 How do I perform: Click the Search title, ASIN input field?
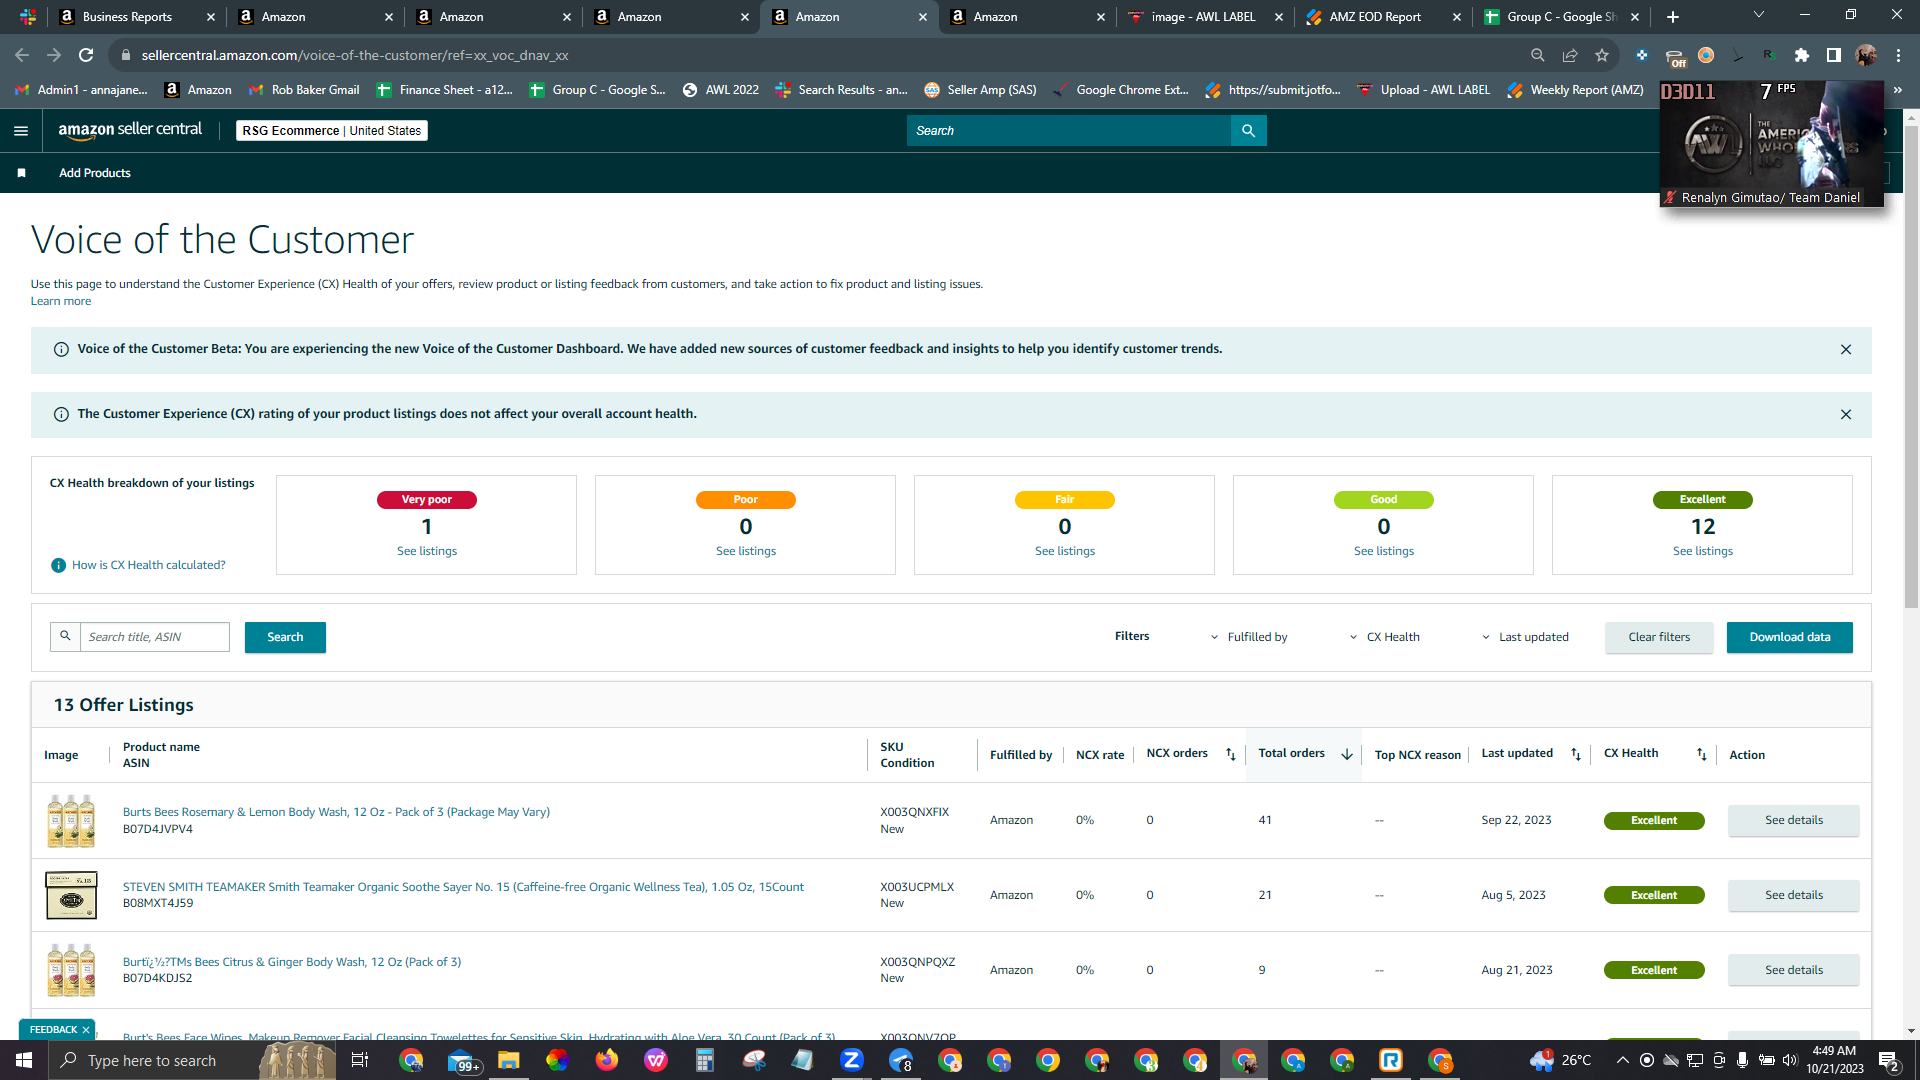point(155,638)
